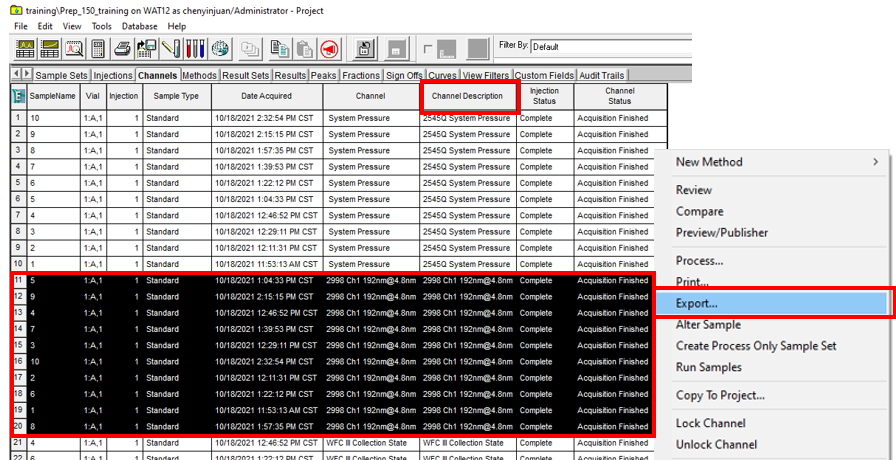Open the Database menu

(x=139, y=26)
